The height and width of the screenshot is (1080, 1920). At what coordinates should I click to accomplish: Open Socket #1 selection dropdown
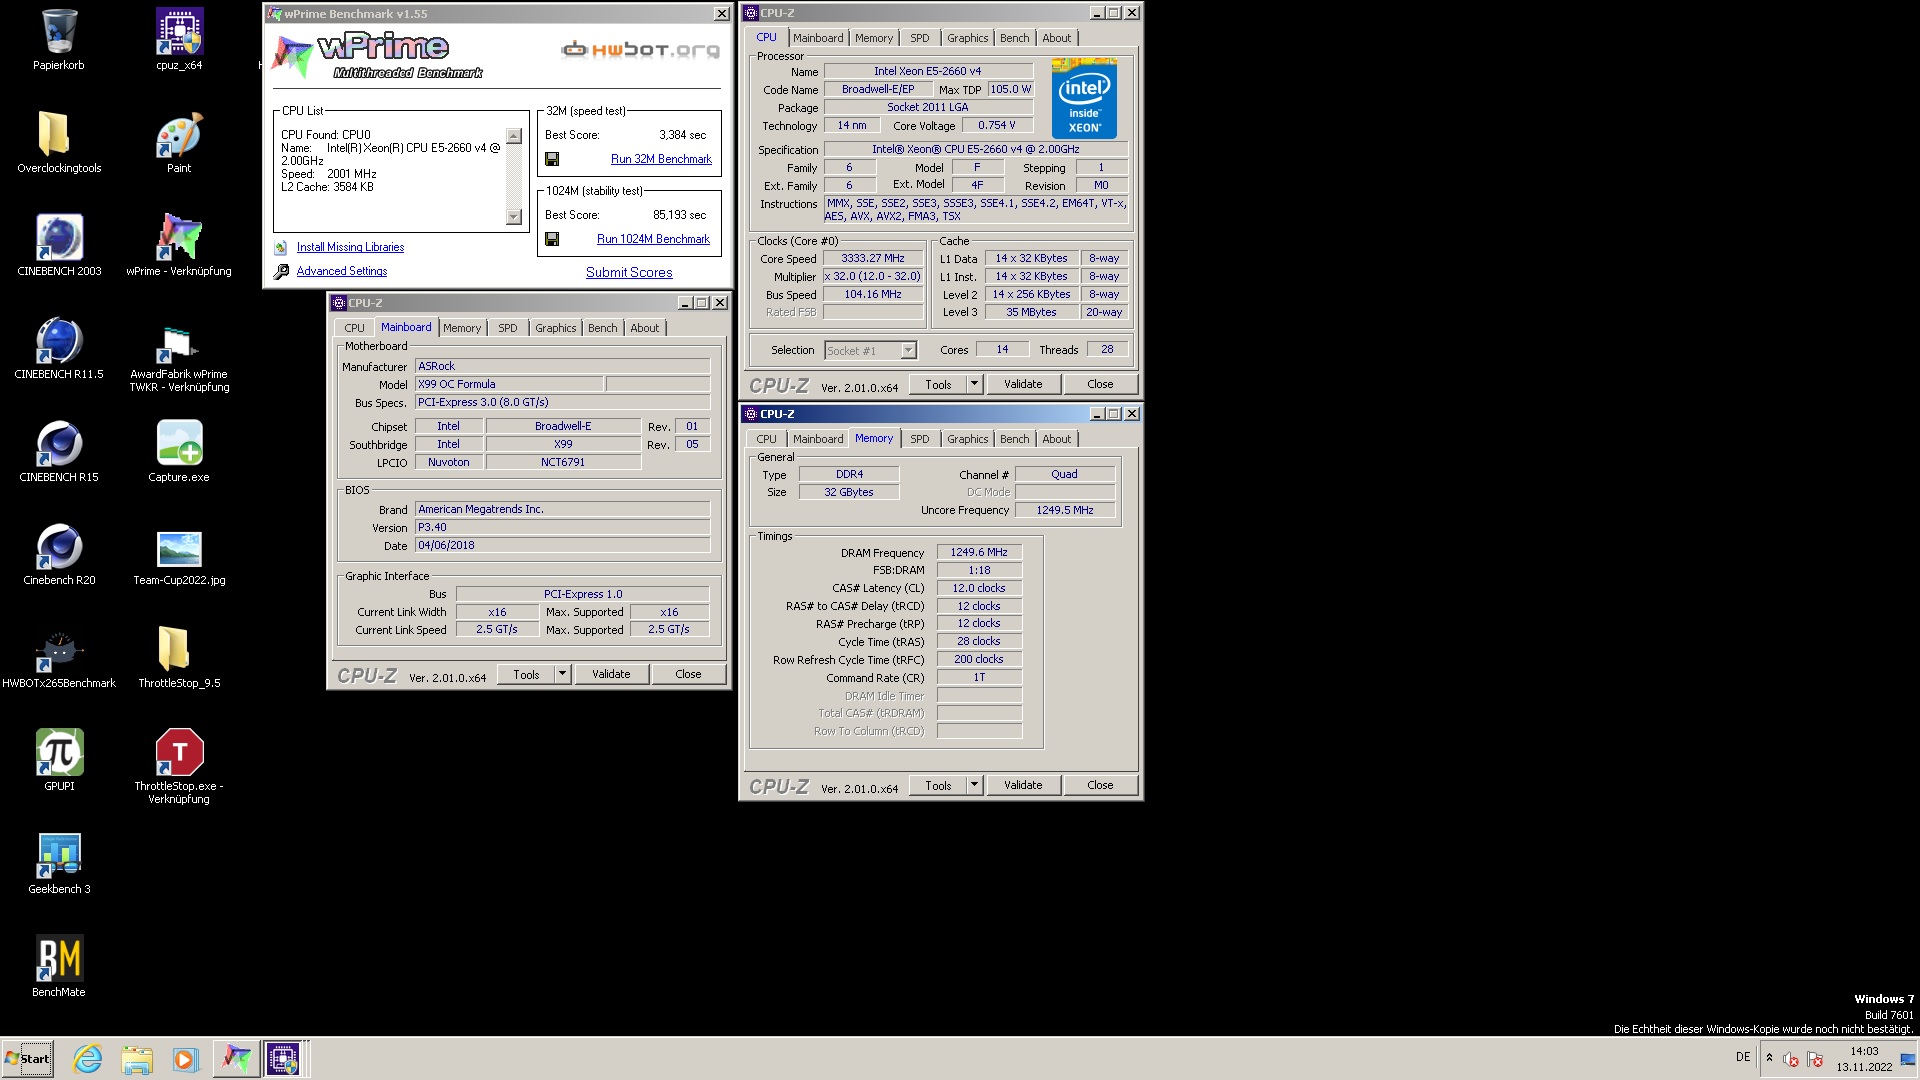click(x=870, y=350)
